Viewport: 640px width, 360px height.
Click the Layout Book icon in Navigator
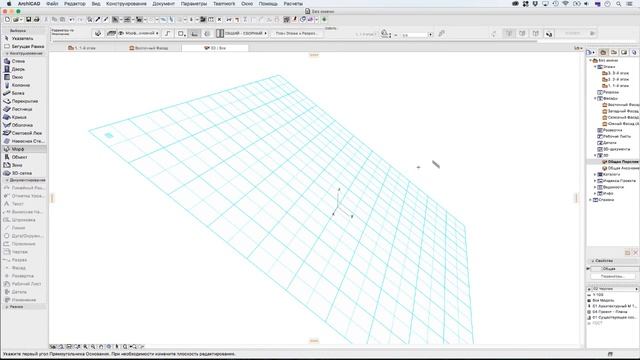[x=624, y=53]
